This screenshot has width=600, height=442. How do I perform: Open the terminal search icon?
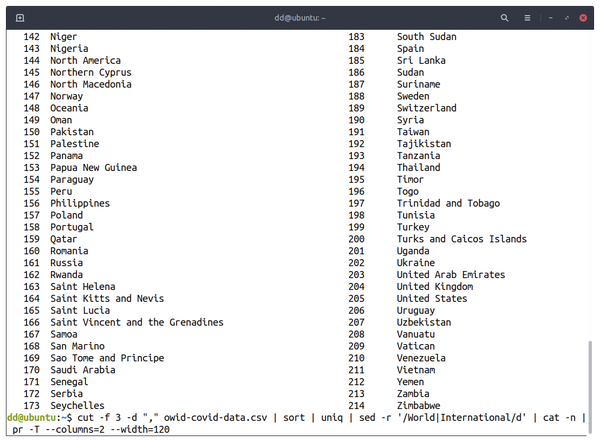504,18
